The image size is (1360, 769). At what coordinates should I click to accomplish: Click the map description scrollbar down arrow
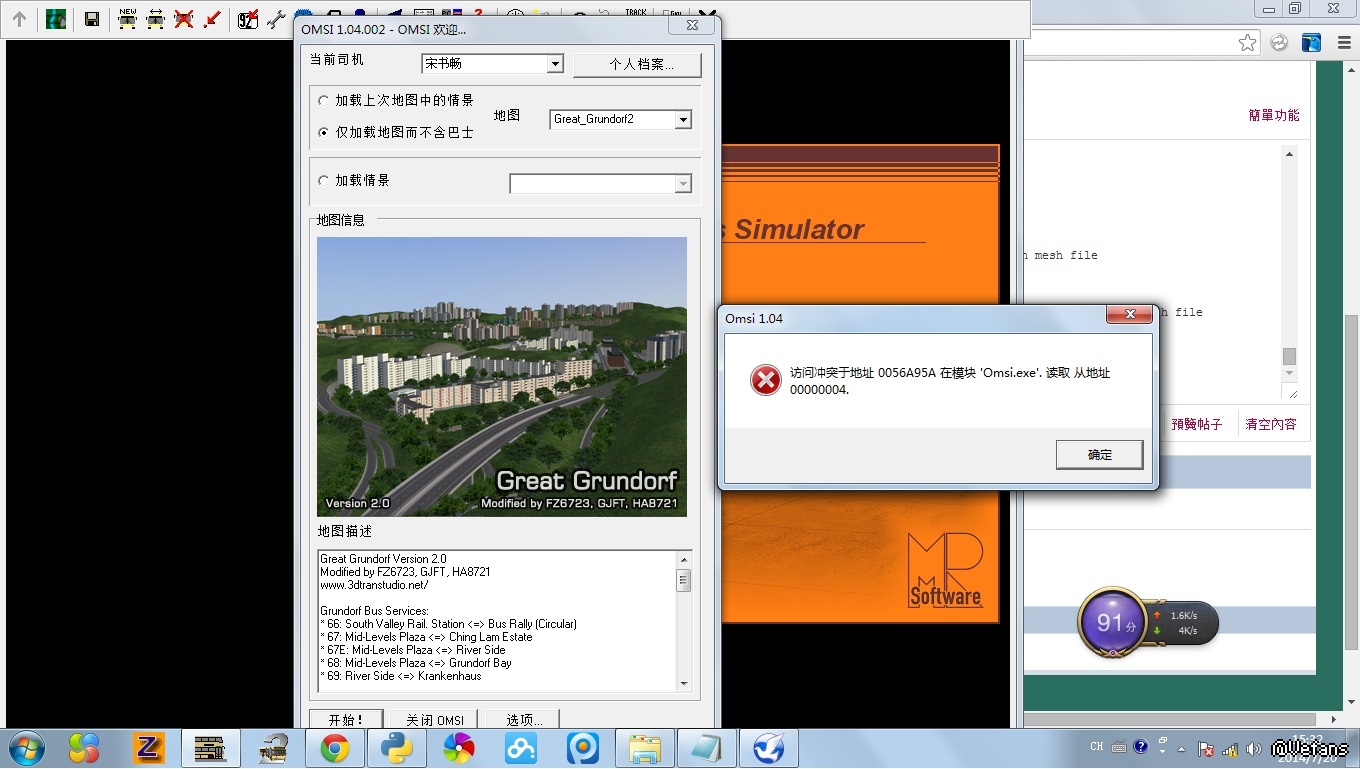684,684
